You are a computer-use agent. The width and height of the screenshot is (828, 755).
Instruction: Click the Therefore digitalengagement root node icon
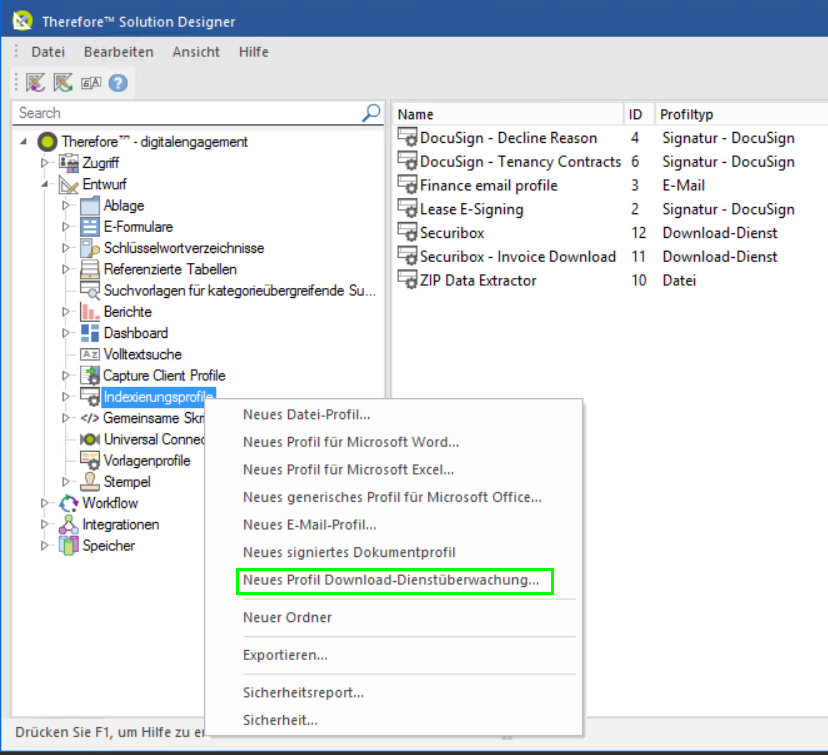[x=48, y=141]
